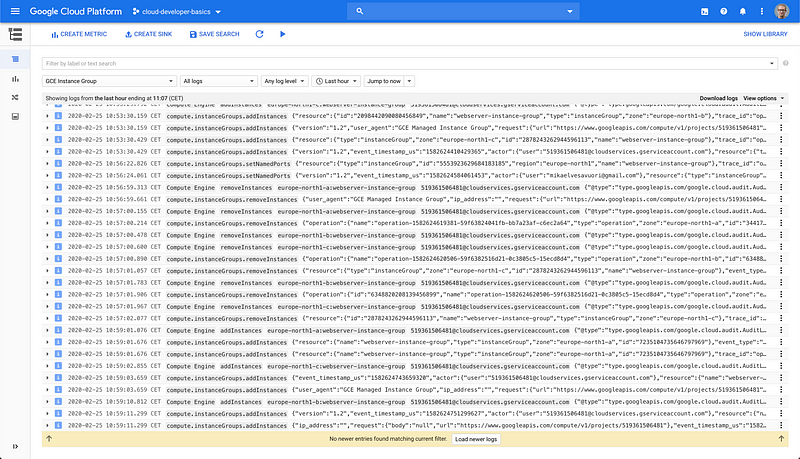Open more actions for entry 10:57:02.077
This screenshot has height=459, width=800.
click(x=781, y=318)
